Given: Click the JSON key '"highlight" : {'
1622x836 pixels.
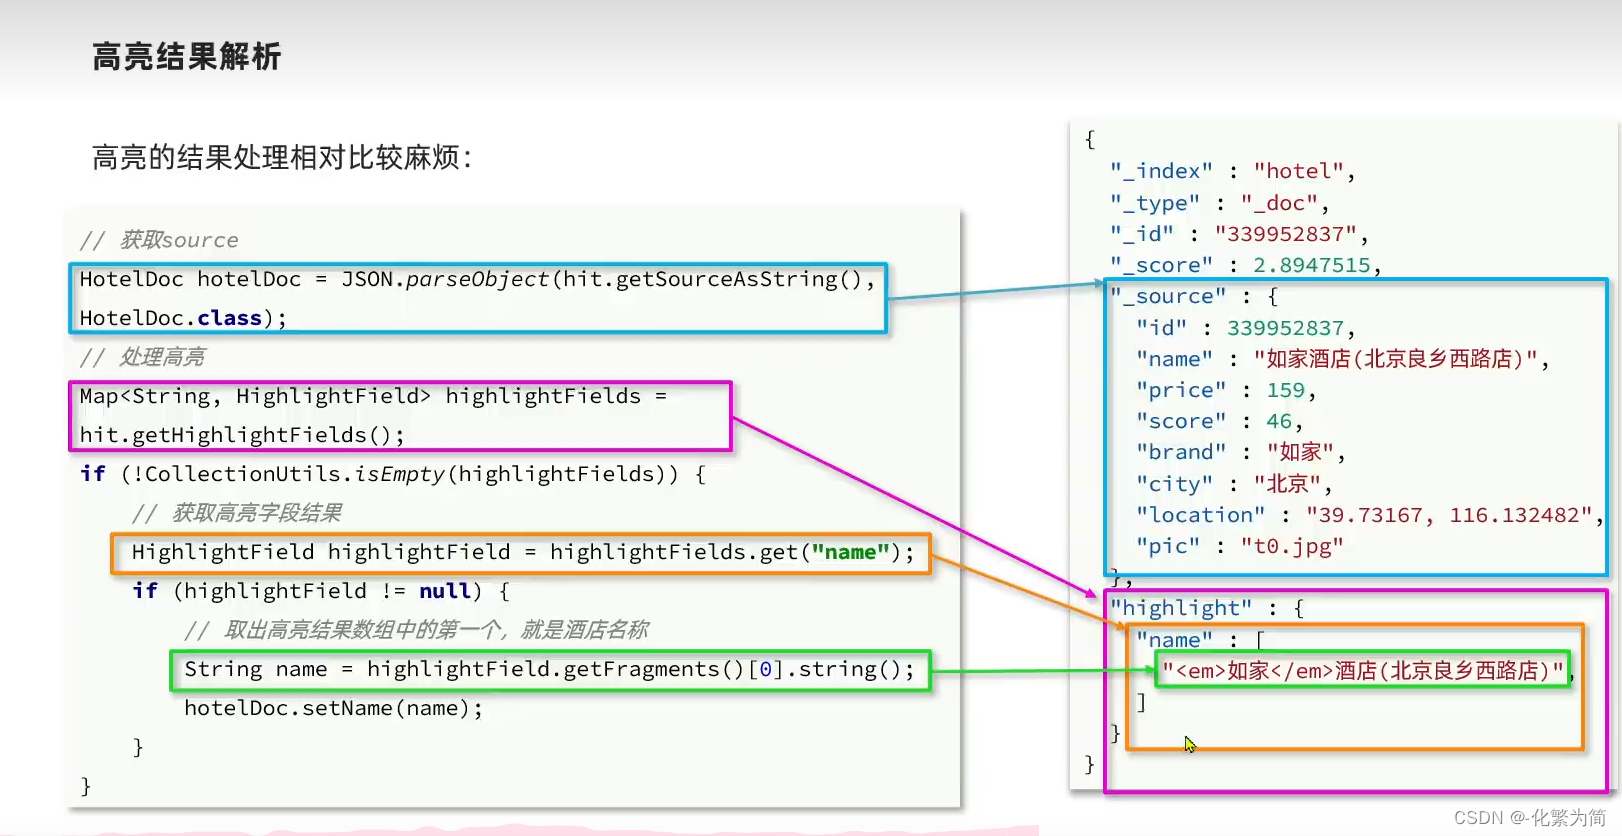Looking at the screenshot, I should [1207, 608].
